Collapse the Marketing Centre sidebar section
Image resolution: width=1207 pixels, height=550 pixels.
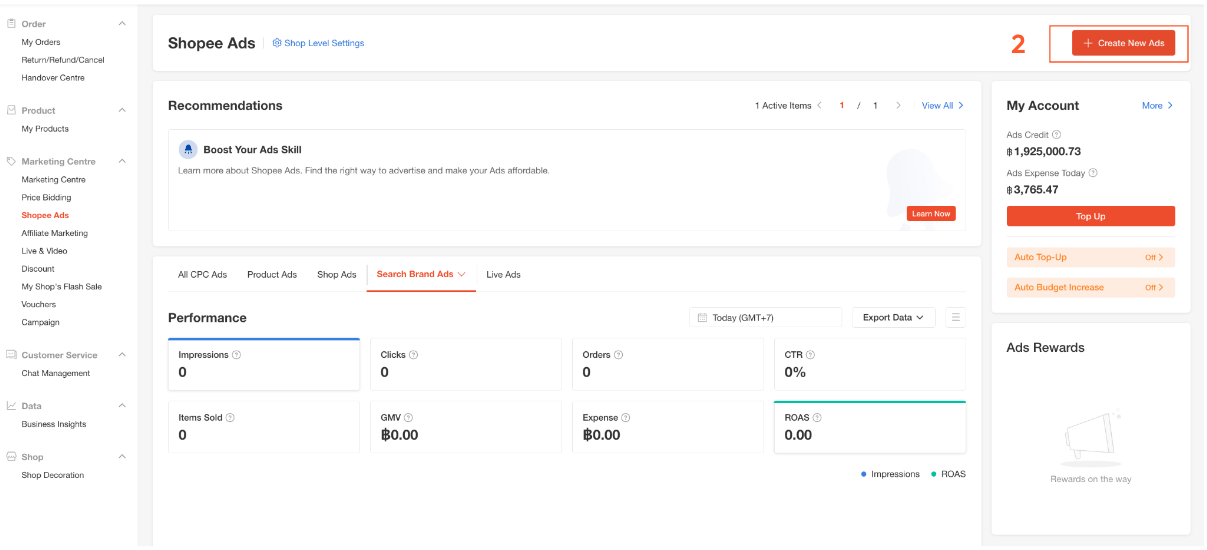pyautogui.click(x=122, y=161)
